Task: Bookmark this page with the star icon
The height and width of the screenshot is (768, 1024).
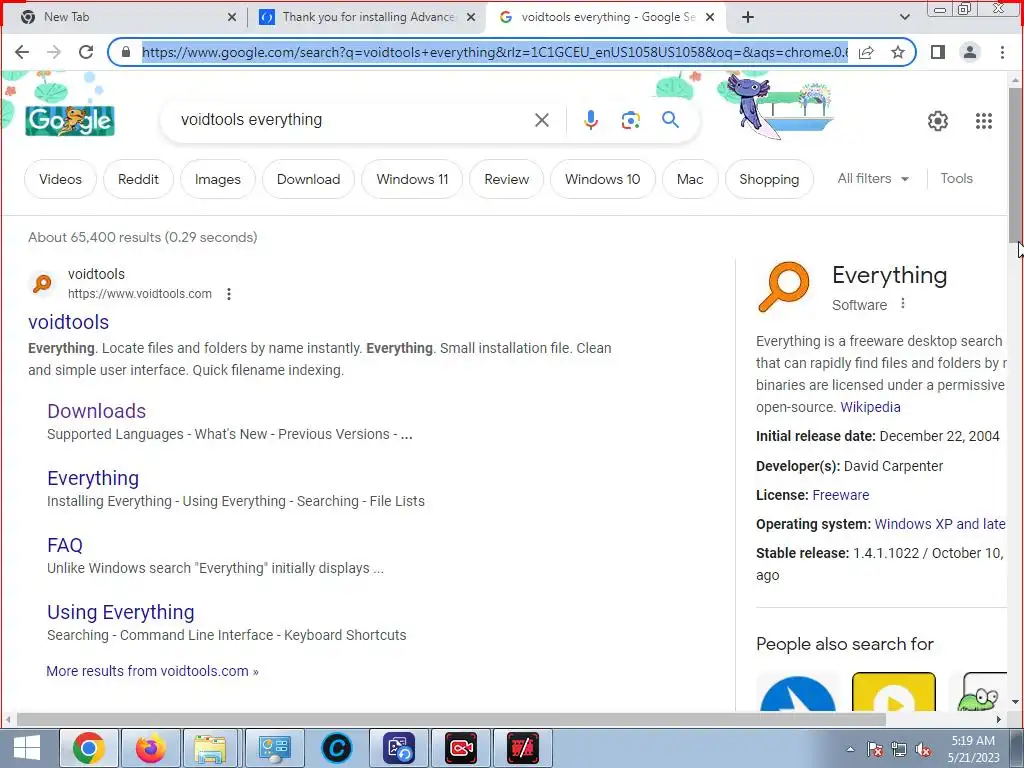Action: point(898,52)
